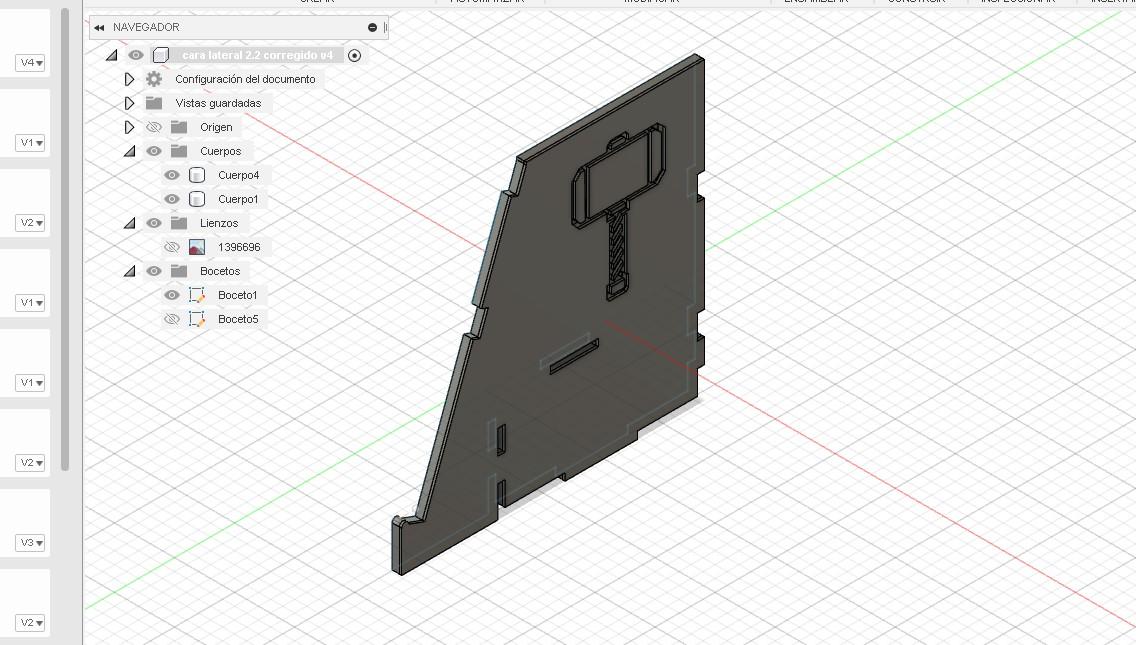
Task: Click the Origen folder icon
Action: [x=179, y=127]
